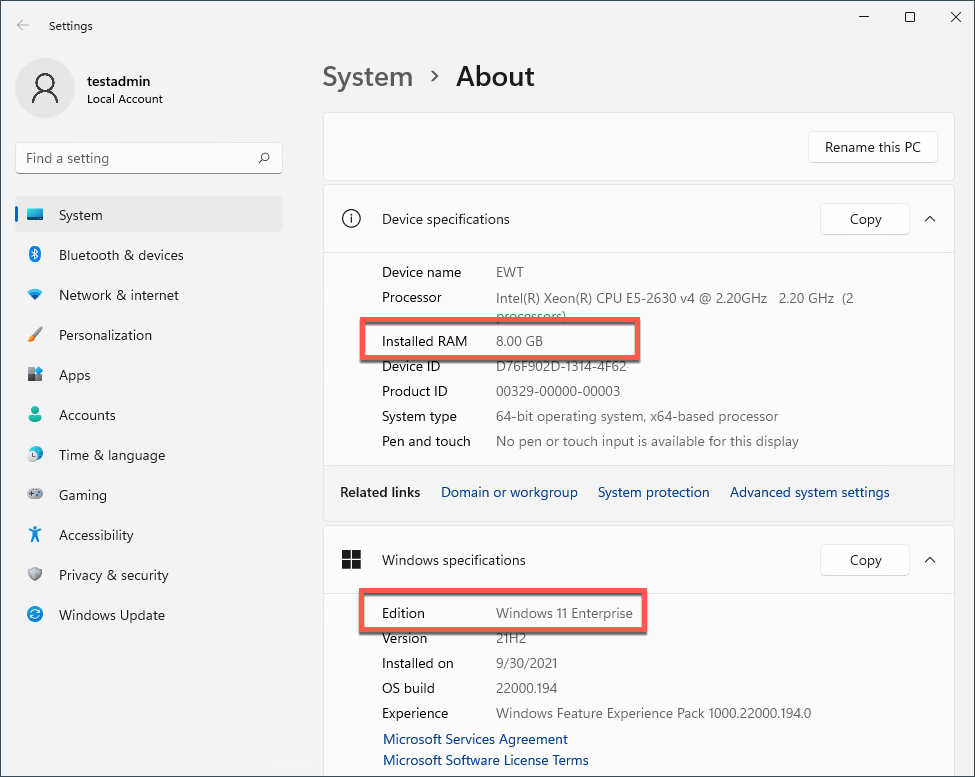Screen dimensions: 975x777
Task: Select Product ID 00329-00000-00003
Action: tap(558, 391)
